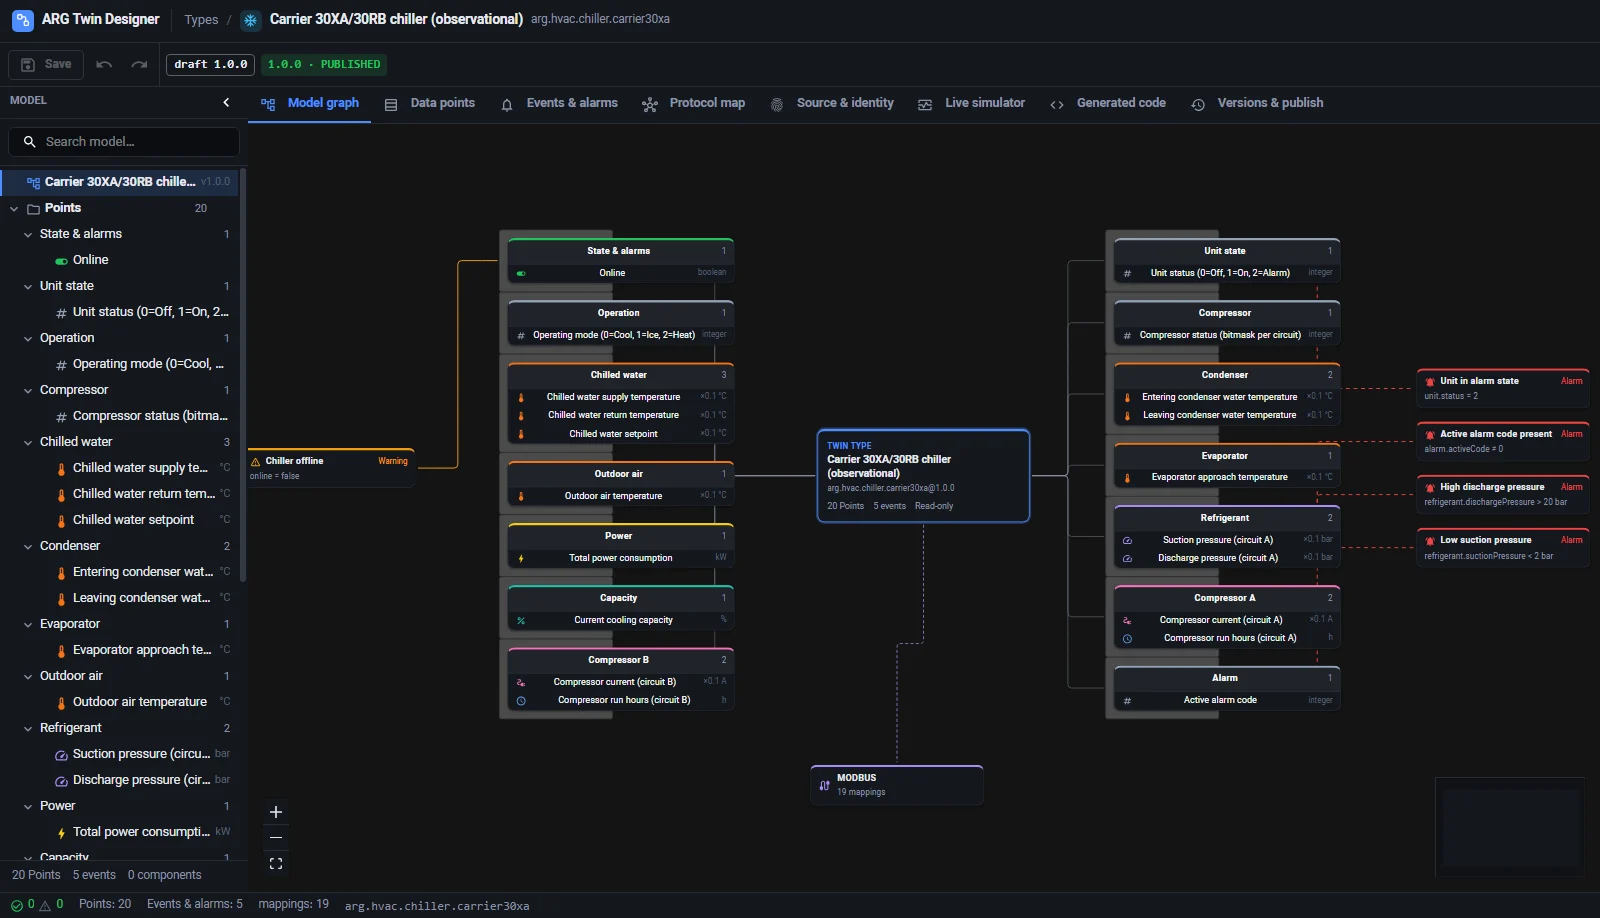Click the ARG Twin Designer logo icon
Screen dimensions: 1600x918
coord(23,20)
